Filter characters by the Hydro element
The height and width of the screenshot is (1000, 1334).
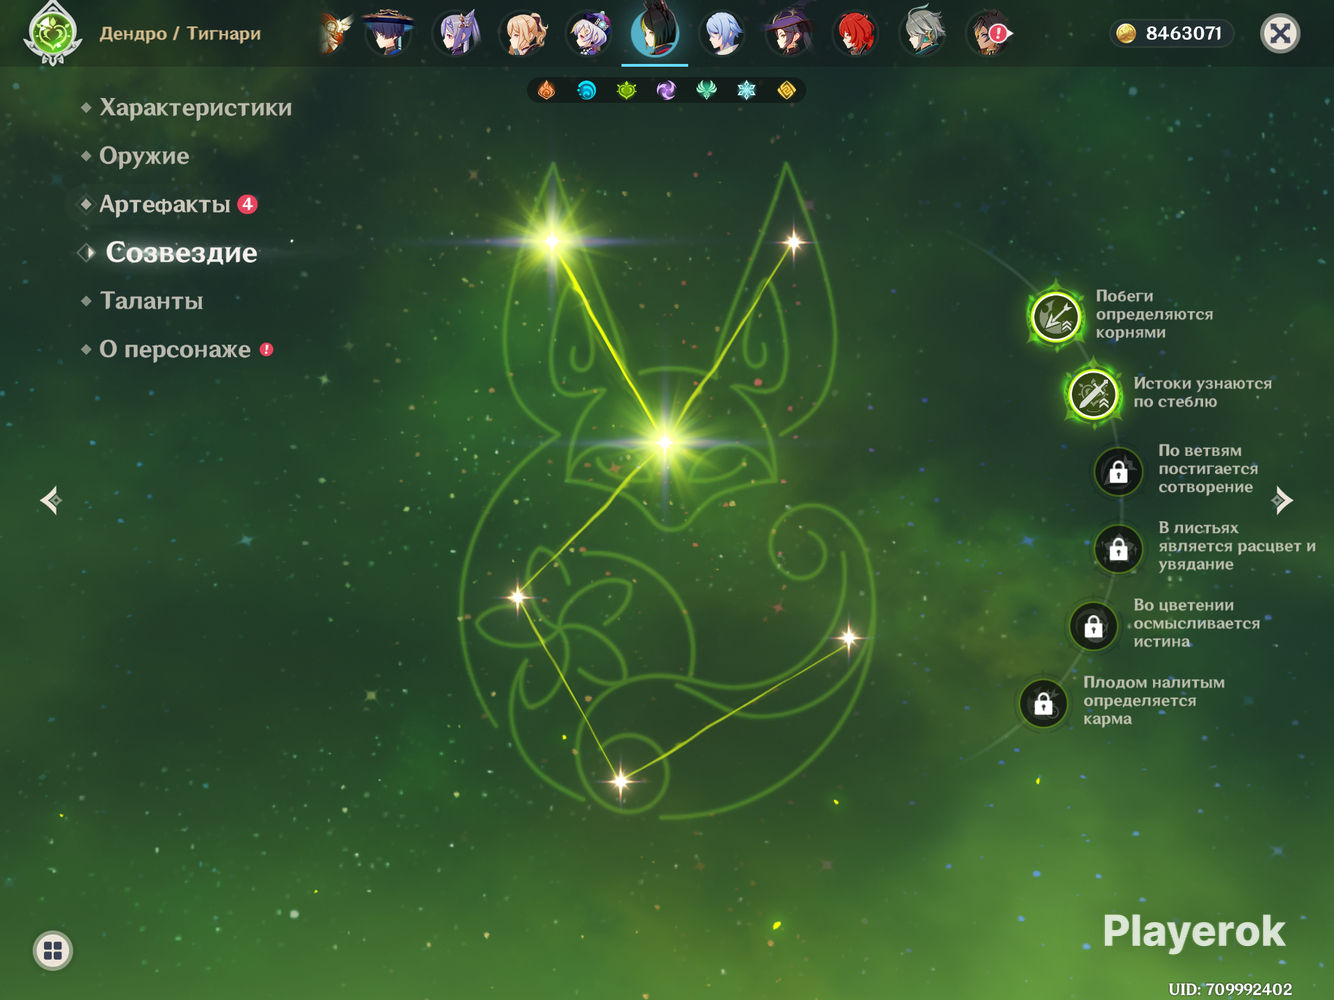(x=587, y=91)
